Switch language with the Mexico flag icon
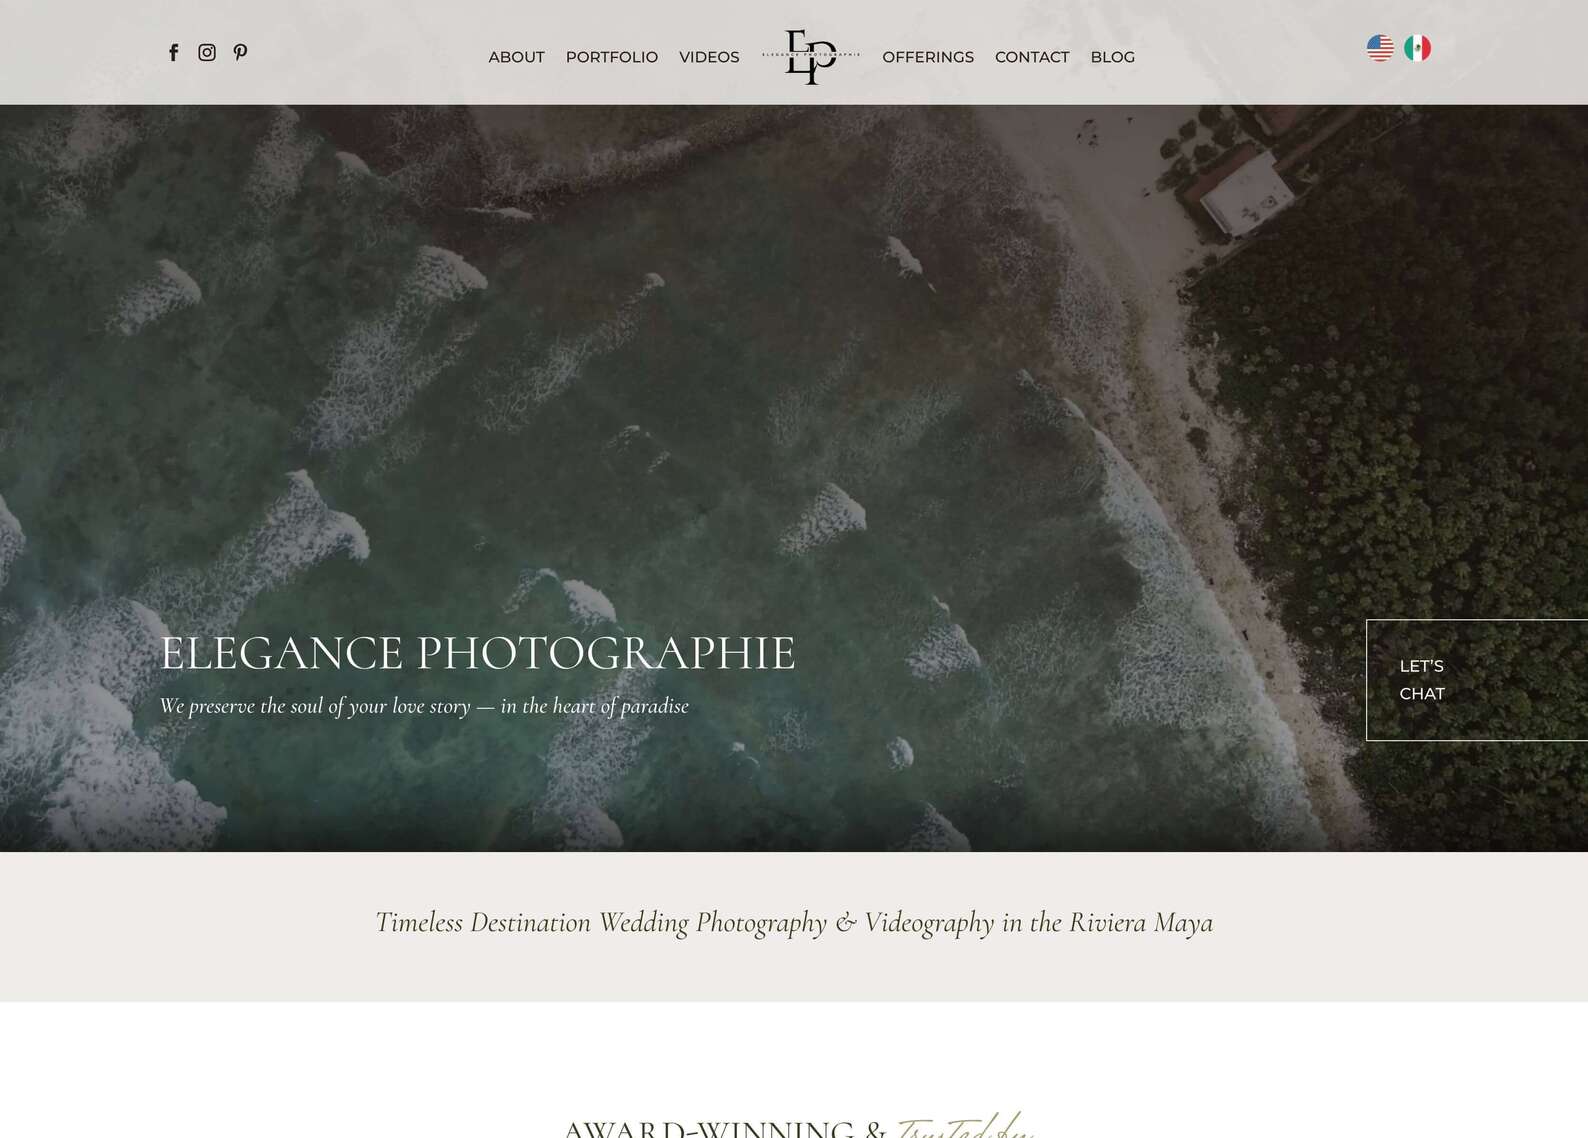The height and width of the screenshot is (1138, 1588). [1417, 48]
